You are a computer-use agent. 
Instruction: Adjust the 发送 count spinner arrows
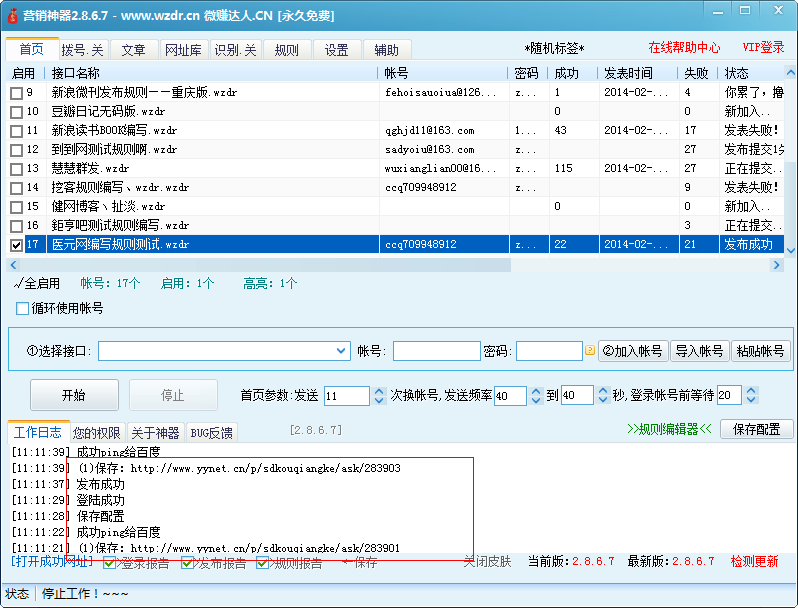[x=361, y=396]
